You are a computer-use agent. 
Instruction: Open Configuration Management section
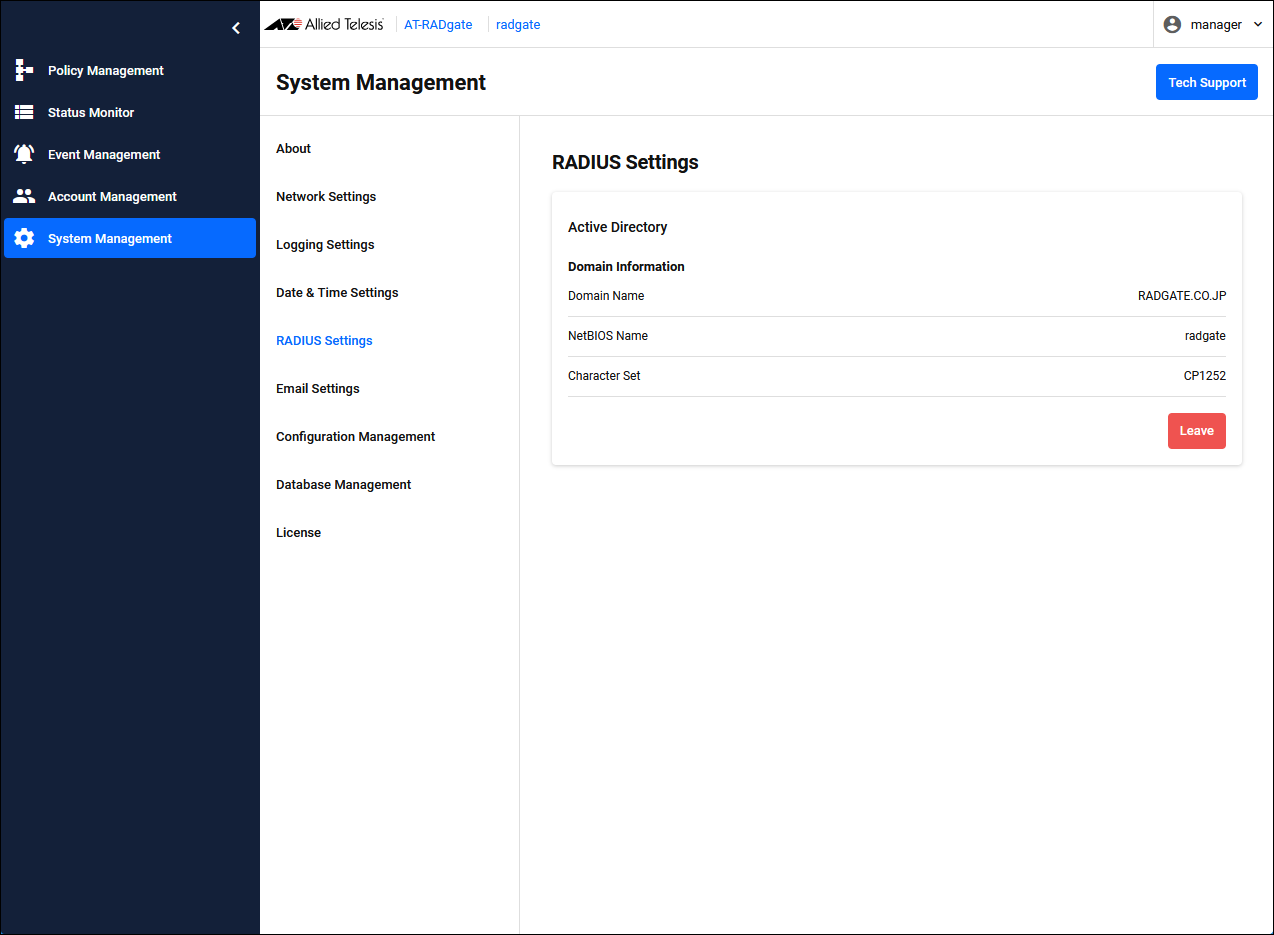click(x=355, y=437)
